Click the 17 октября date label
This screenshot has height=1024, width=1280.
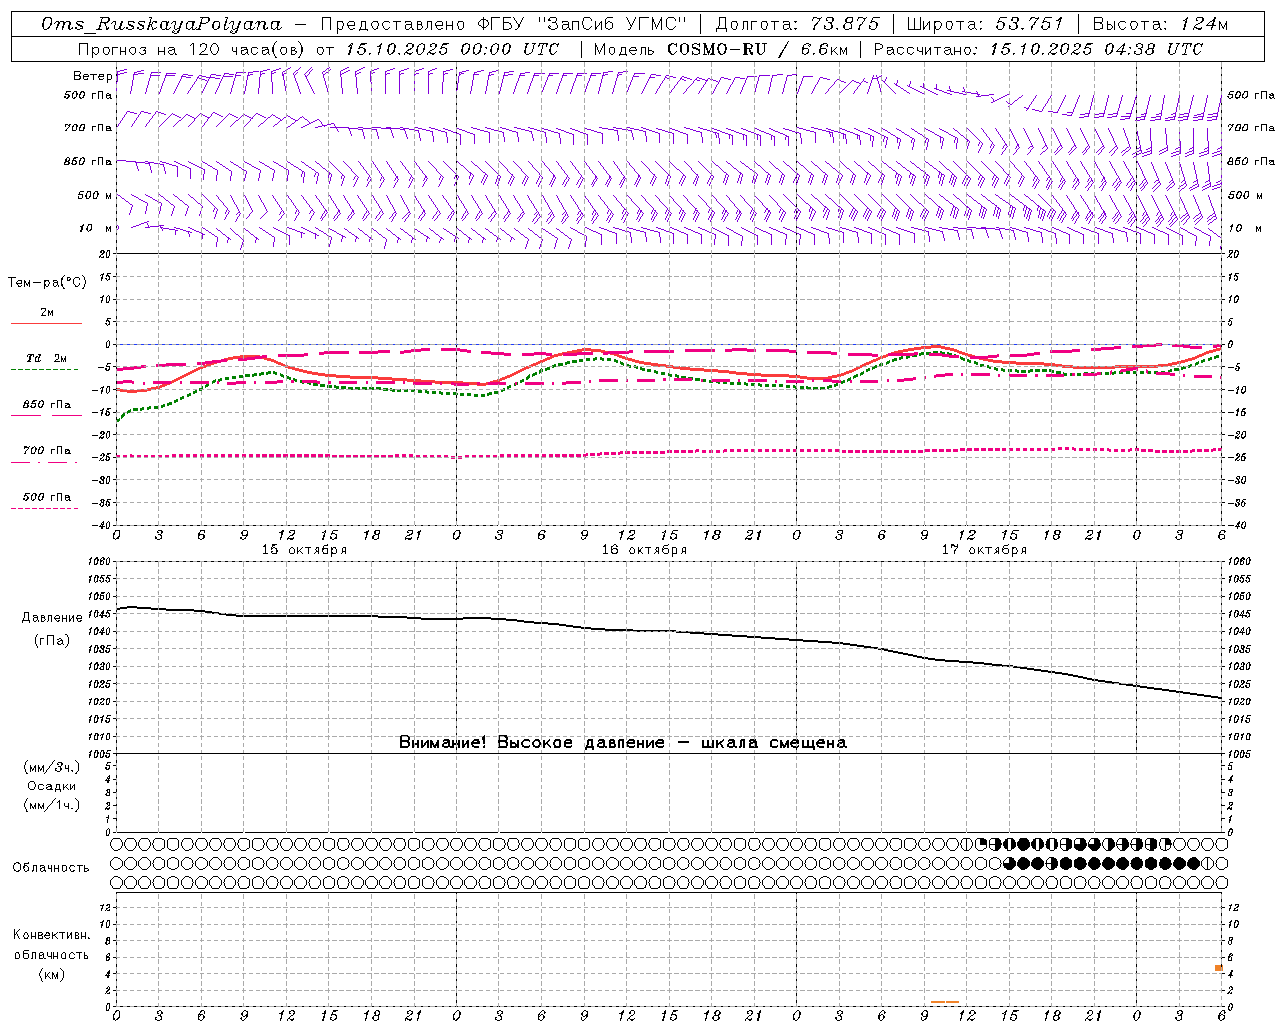coord(984,550)
